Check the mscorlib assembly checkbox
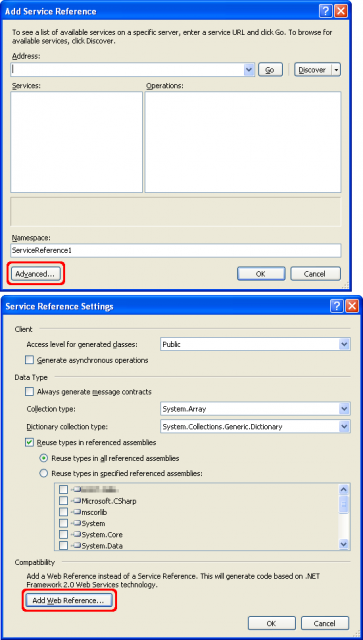The width and height of the screenshot is (363, 640). coord(64,512)
